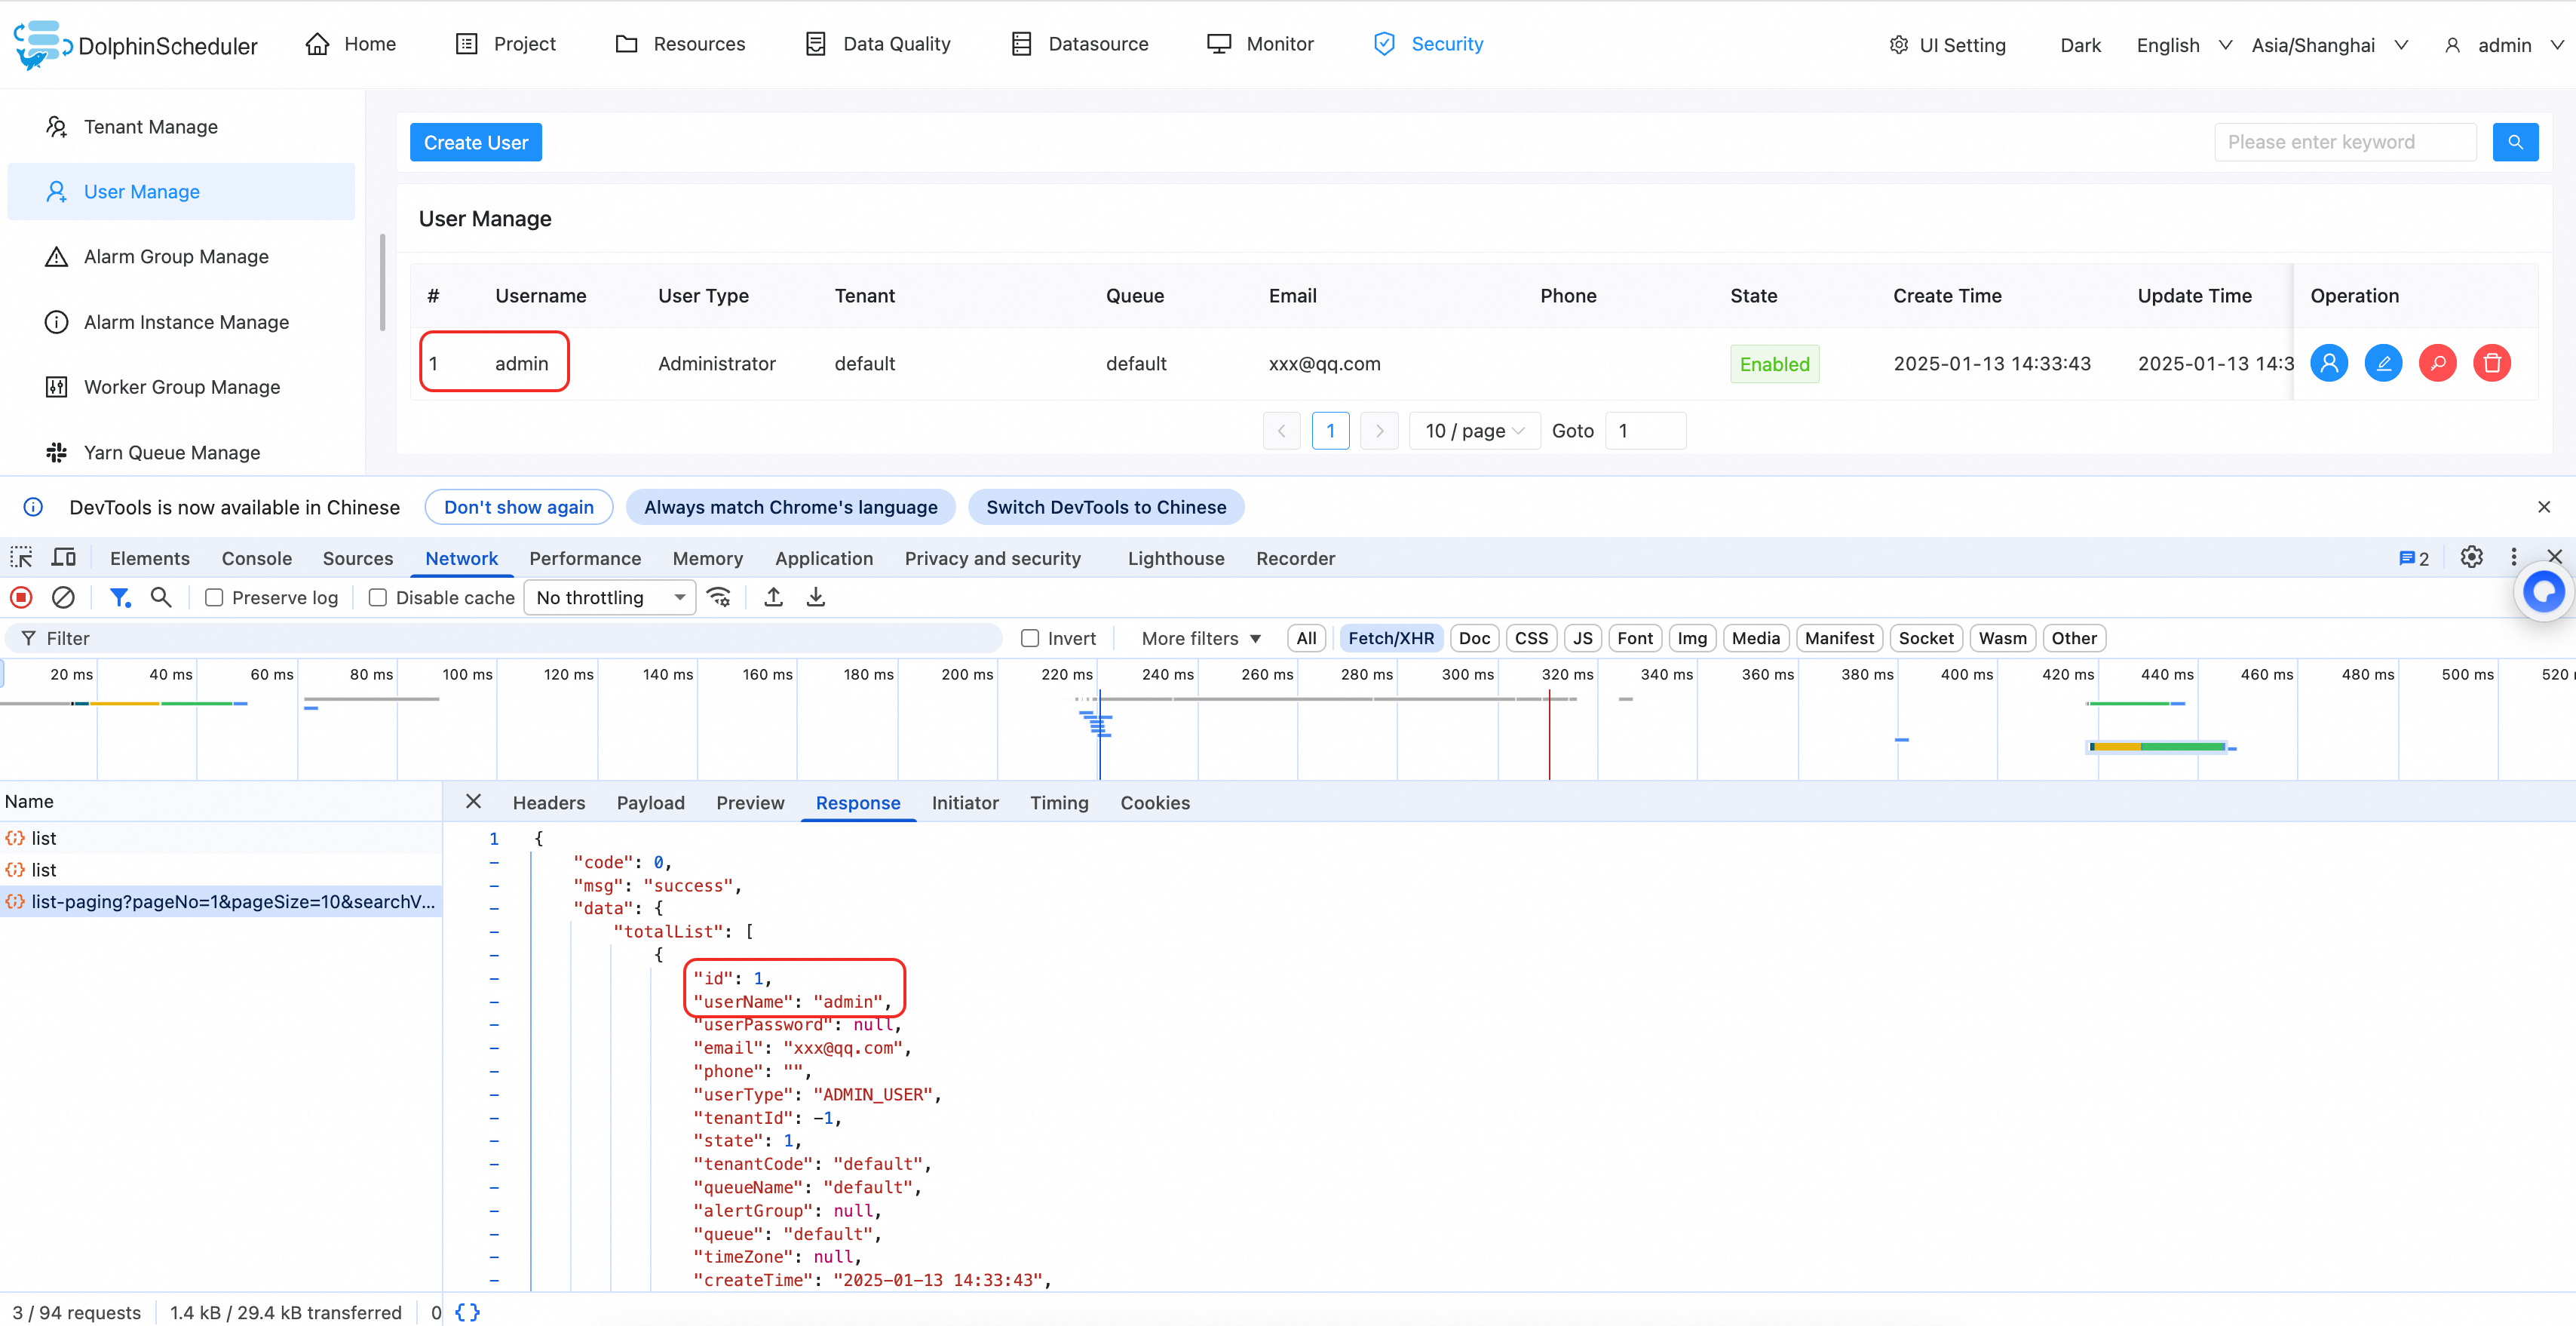The width and height of the screenshot is (2576, 1326).
Task: Click the blue authorize user icon for admin
Action: [2329, 363]
